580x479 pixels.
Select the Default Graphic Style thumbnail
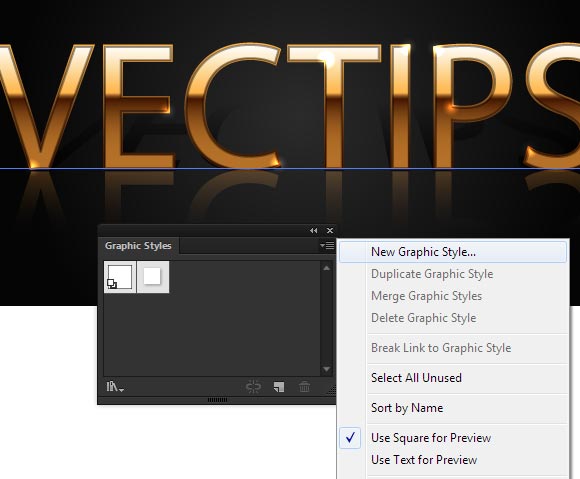tap(120, 277)
